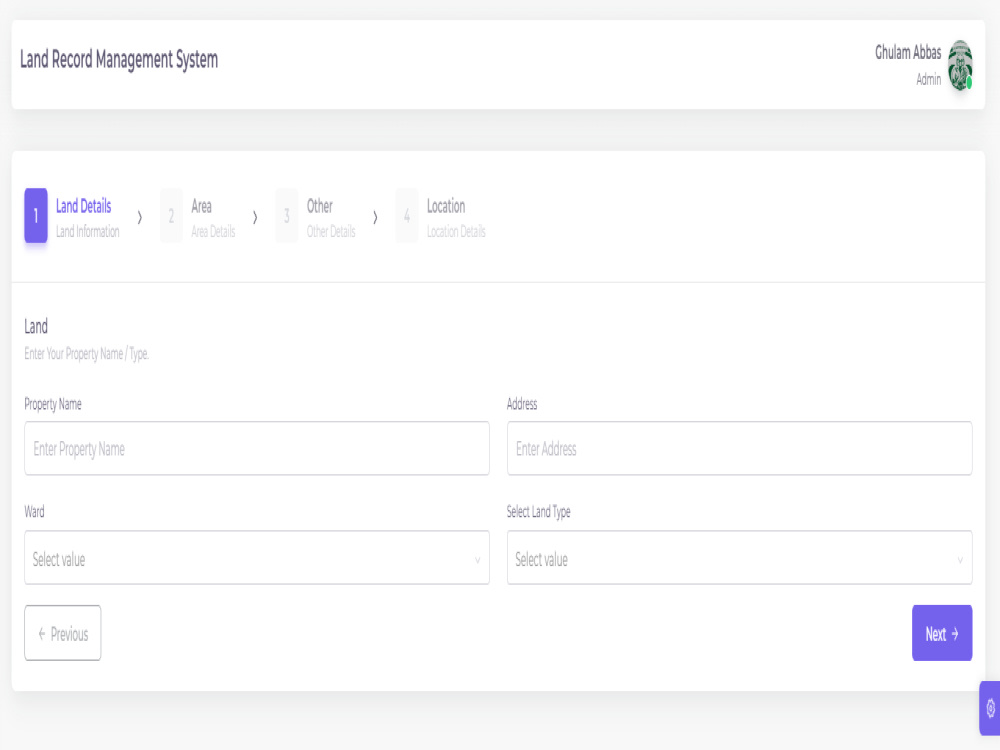Focus the Address input field
The image size is (1000, 750).
coord(740,448)
